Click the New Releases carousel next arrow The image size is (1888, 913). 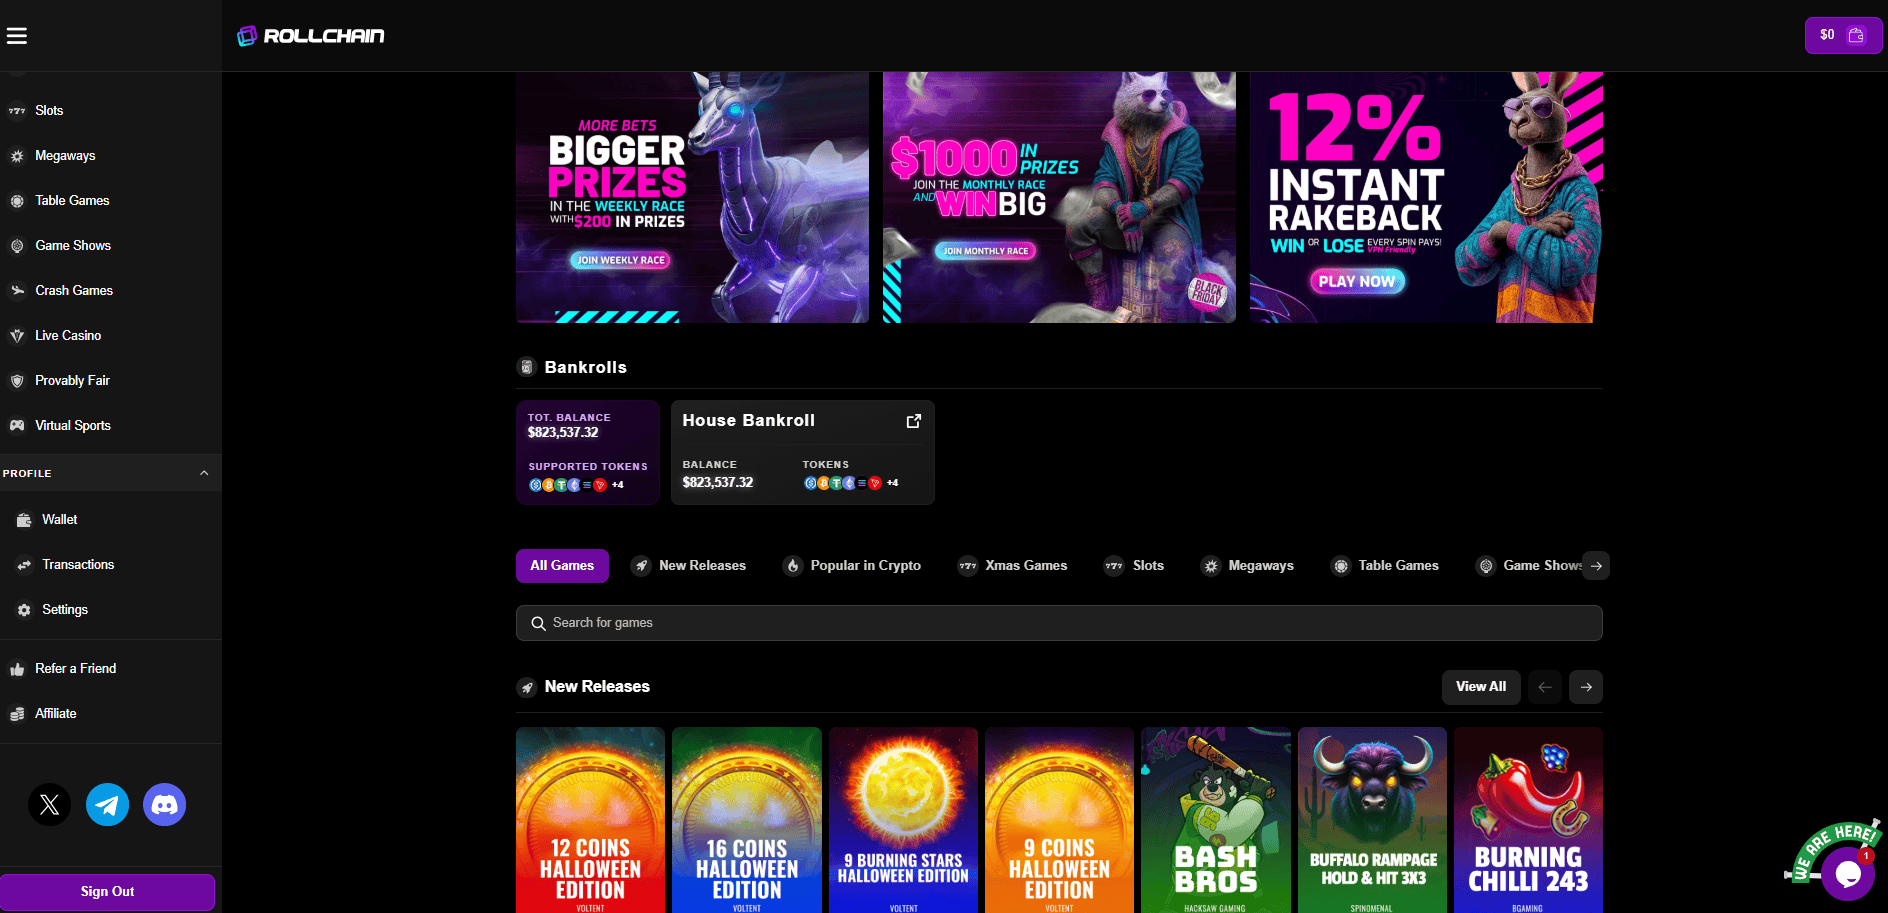pos(1585,687)
